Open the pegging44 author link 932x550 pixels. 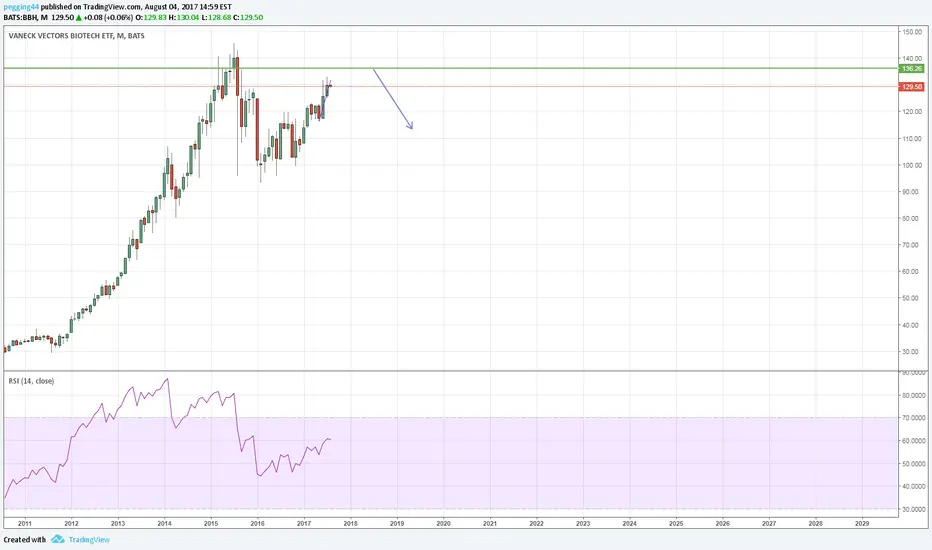click(21, 7)
